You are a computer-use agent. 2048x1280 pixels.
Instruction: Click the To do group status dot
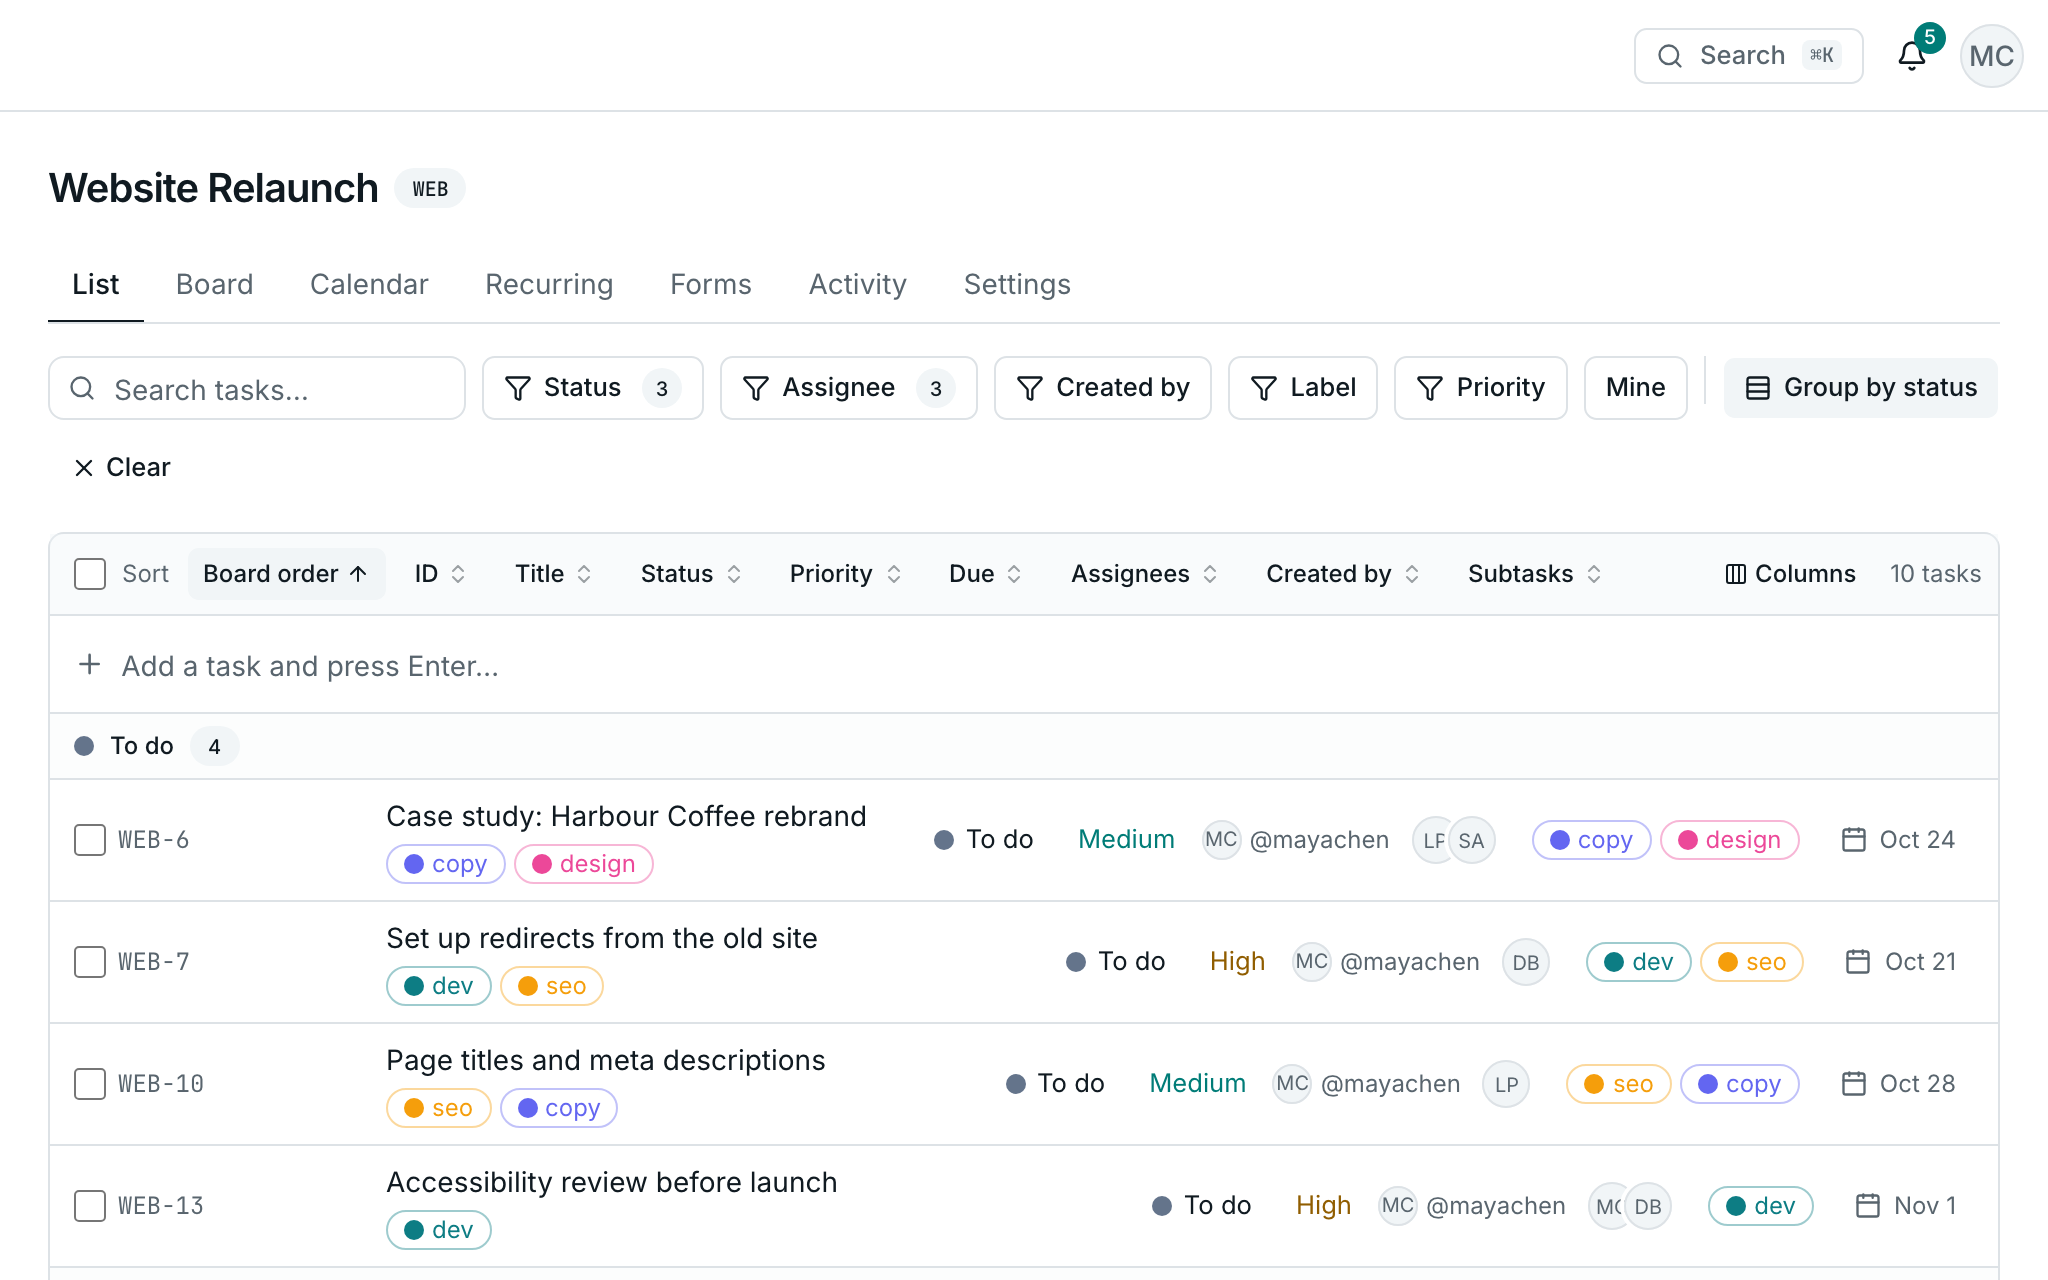(x=84, y=746)
